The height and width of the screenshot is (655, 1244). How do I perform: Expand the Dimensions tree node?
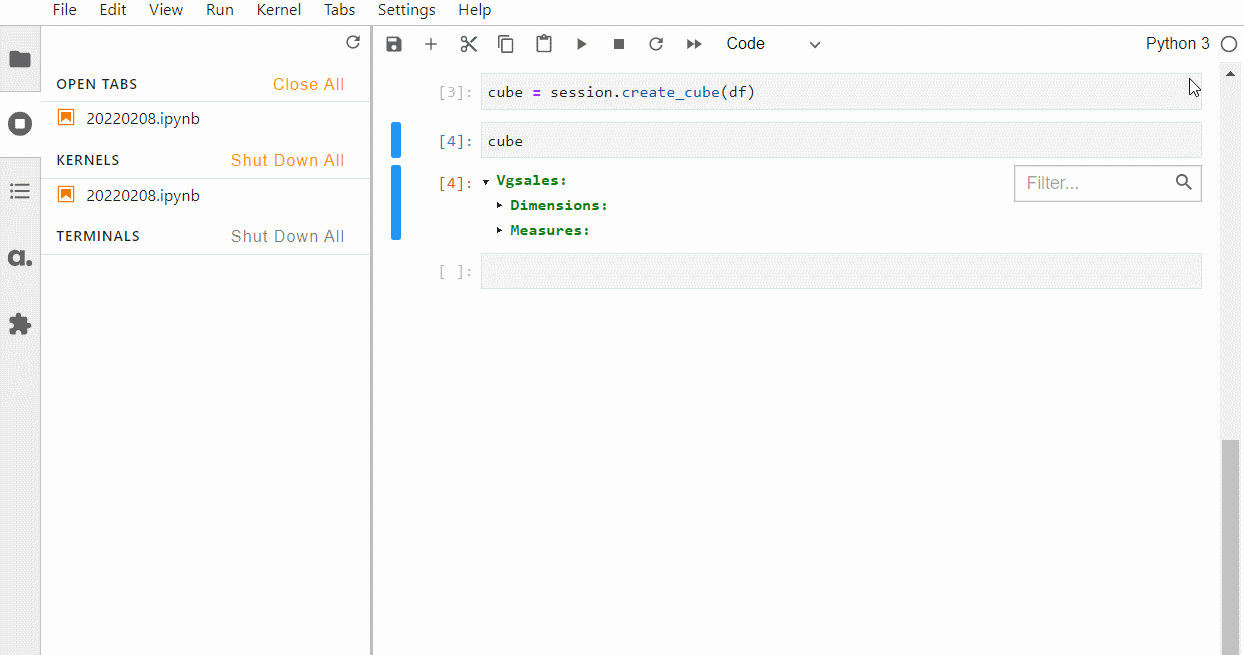pyautogui.click(x=500, y=205)
